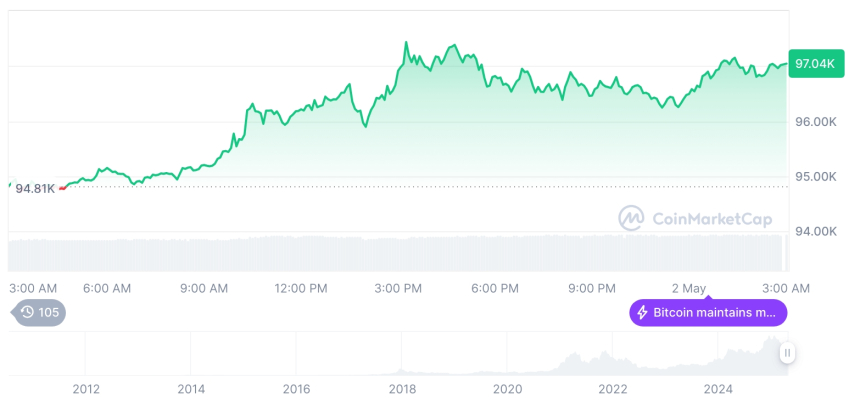The height and width of the screenshot is (401, 860).
Task: Open the "Bitcoin maintains m..." news event
Action: 708,313
